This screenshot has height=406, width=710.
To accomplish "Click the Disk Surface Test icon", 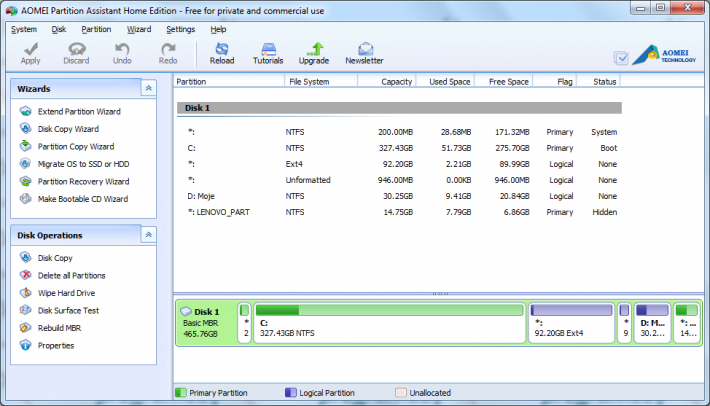I will coord(26,310).
